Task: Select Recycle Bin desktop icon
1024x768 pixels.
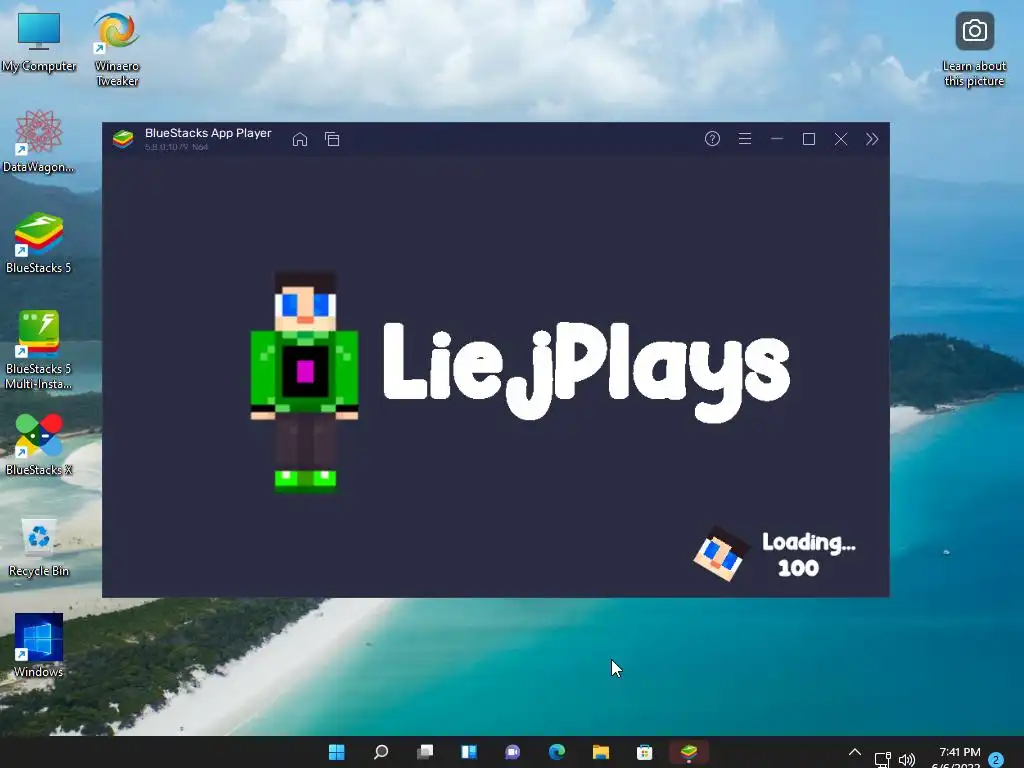Action: coord(39,547)
